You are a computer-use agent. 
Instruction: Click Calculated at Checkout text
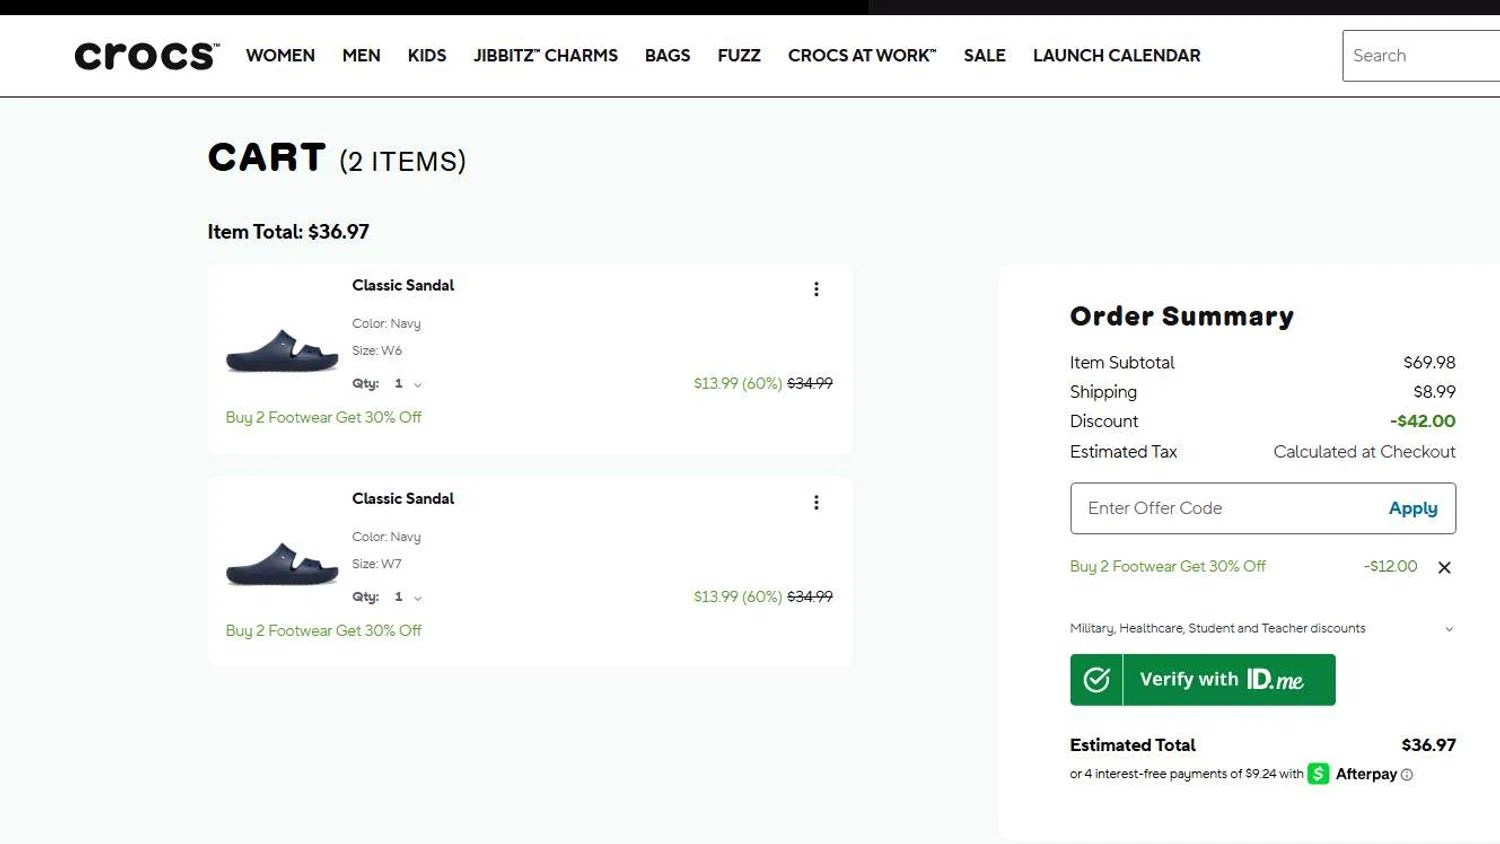click(x=1364, y=452)
